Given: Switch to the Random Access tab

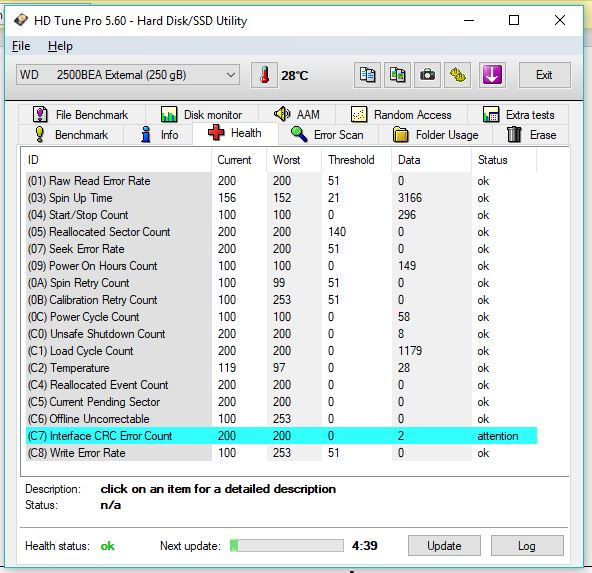Looking at the screenshot, I should pos(402,114).
